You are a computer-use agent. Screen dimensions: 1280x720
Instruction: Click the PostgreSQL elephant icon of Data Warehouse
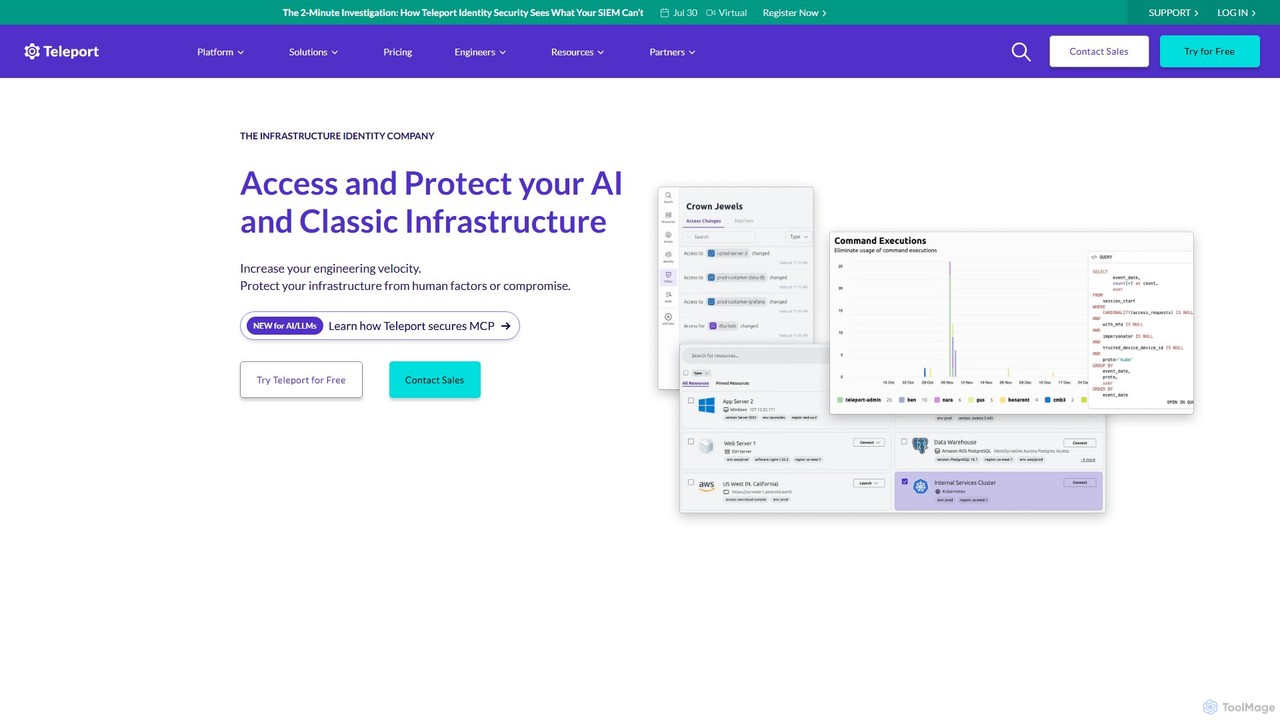coord(920,445)
